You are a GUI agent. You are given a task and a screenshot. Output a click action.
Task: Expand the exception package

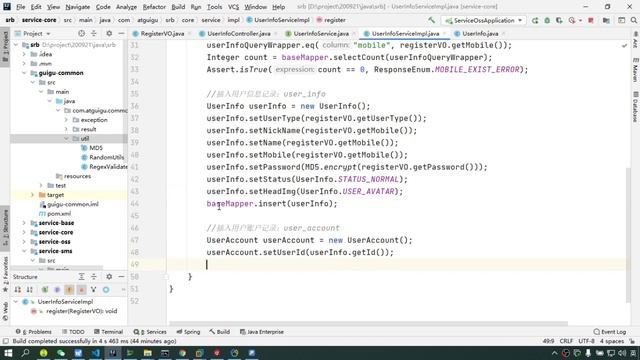[66, 120]
